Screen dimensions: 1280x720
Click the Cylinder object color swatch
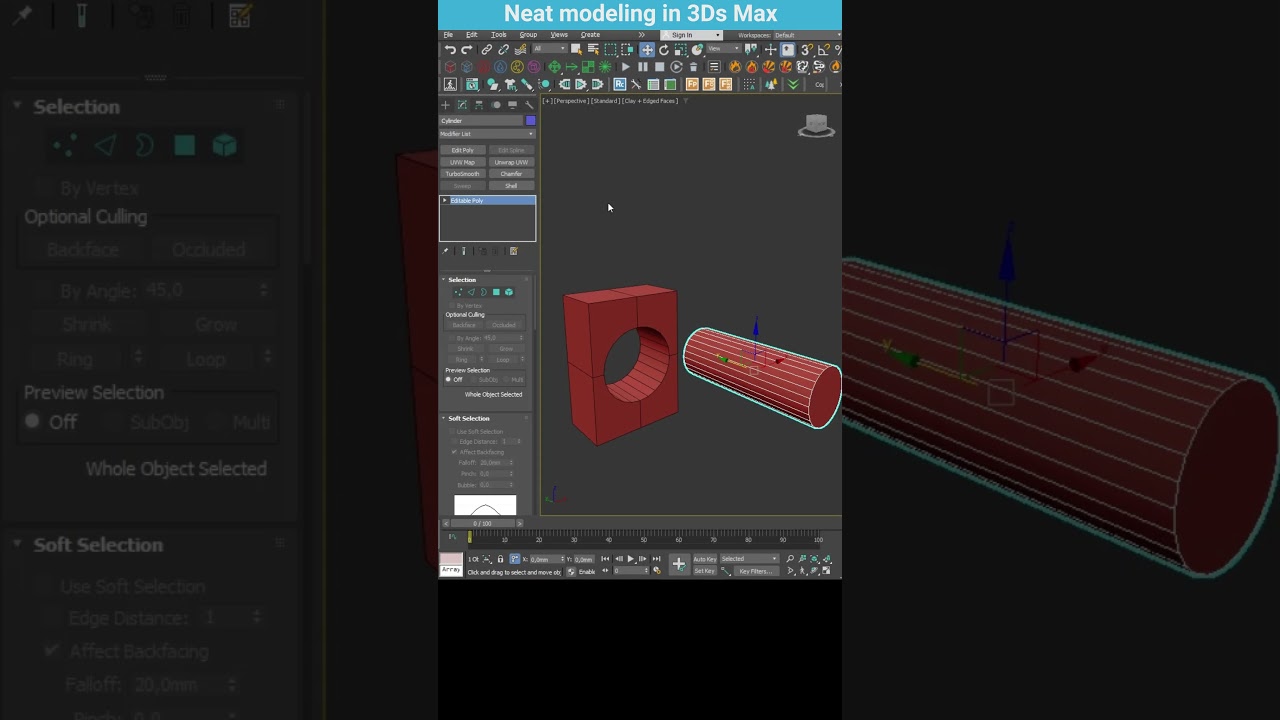click(x=530, y=121)
